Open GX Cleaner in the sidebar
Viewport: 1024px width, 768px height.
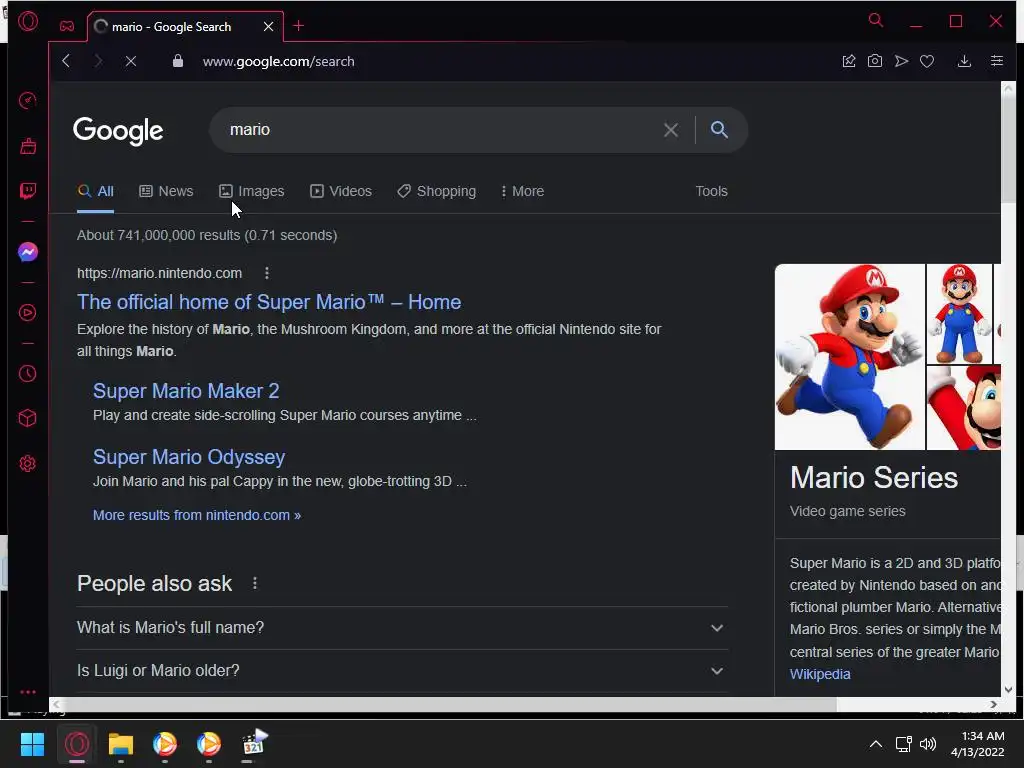[x=27, y=146]
